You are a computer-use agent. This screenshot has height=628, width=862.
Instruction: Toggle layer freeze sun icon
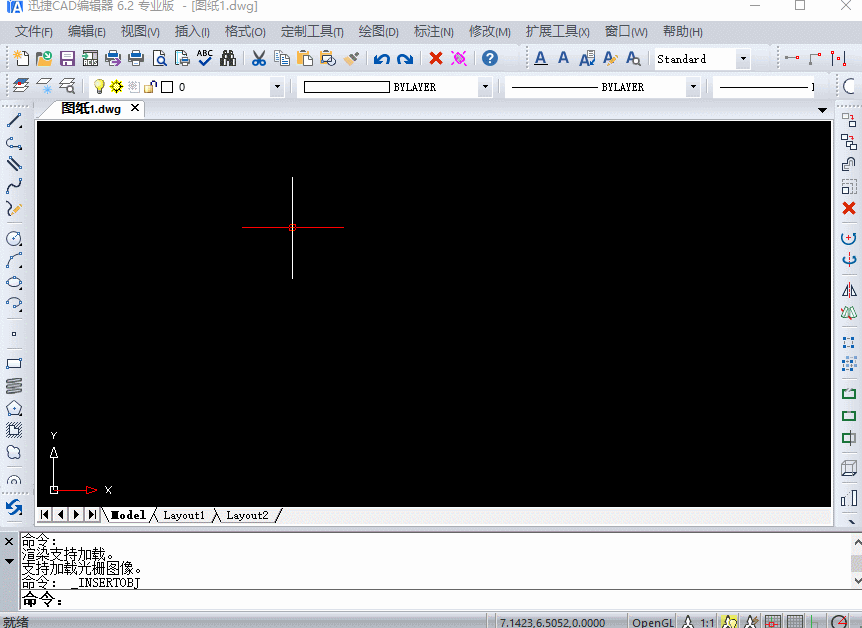click(117, 86)
